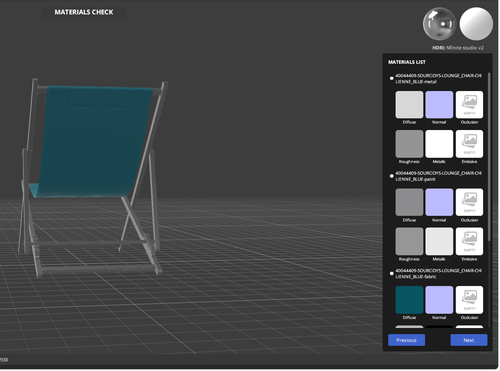Image resolution: width=500 pixels, height=371 pixels.
Task: Open the empty Occlusion slot of the metal material
Action: pyautogui.click(x=469, y=105)
